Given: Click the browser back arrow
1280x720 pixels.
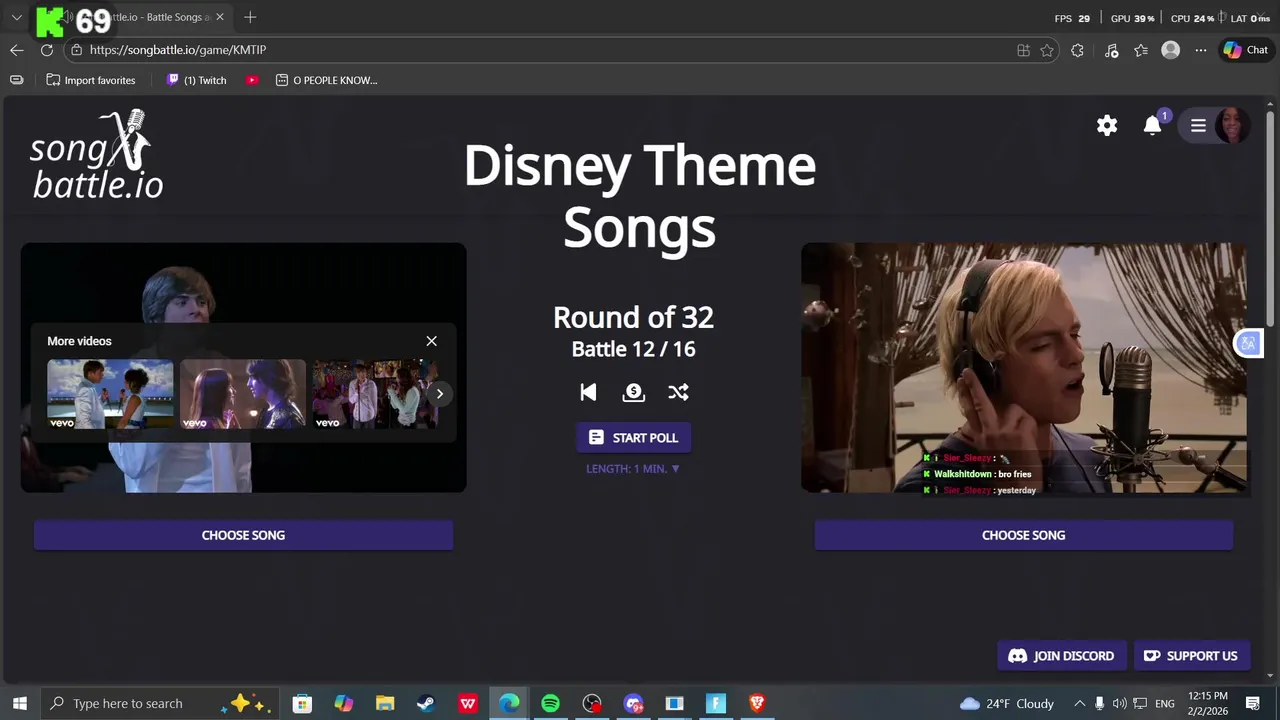Looking at the screenshot, I should point(17,50).
